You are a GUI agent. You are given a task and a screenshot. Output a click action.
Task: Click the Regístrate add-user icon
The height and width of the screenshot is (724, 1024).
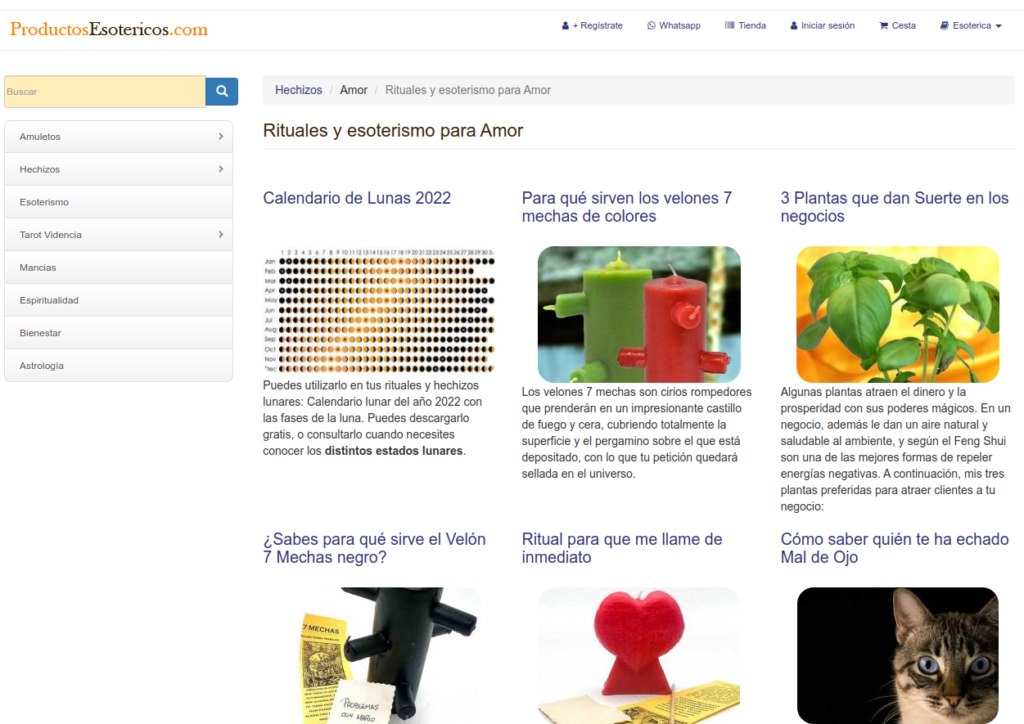(566, 26)
